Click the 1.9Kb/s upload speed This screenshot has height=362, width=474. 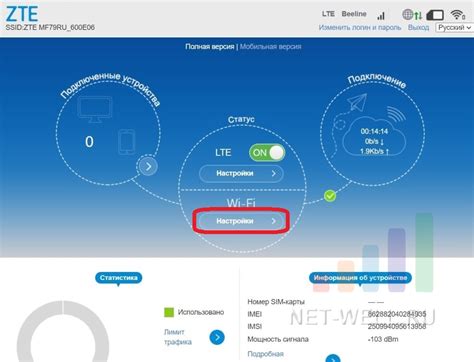(374, 151)
